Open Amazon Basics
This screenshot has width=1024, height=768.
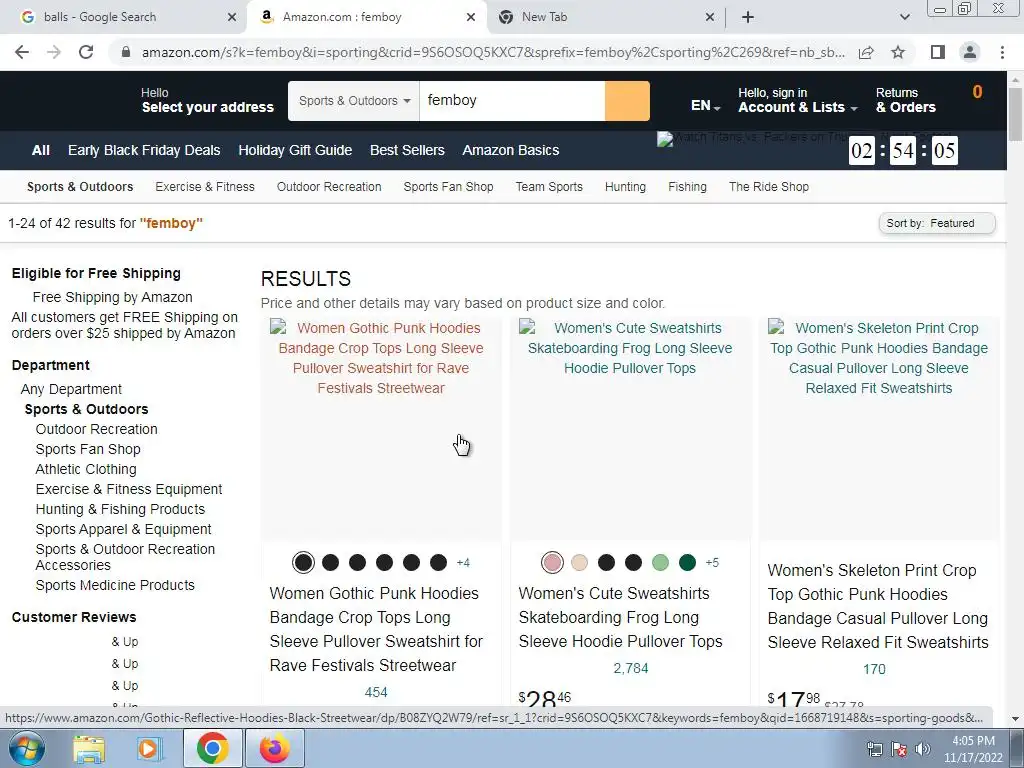coord(511,150)
